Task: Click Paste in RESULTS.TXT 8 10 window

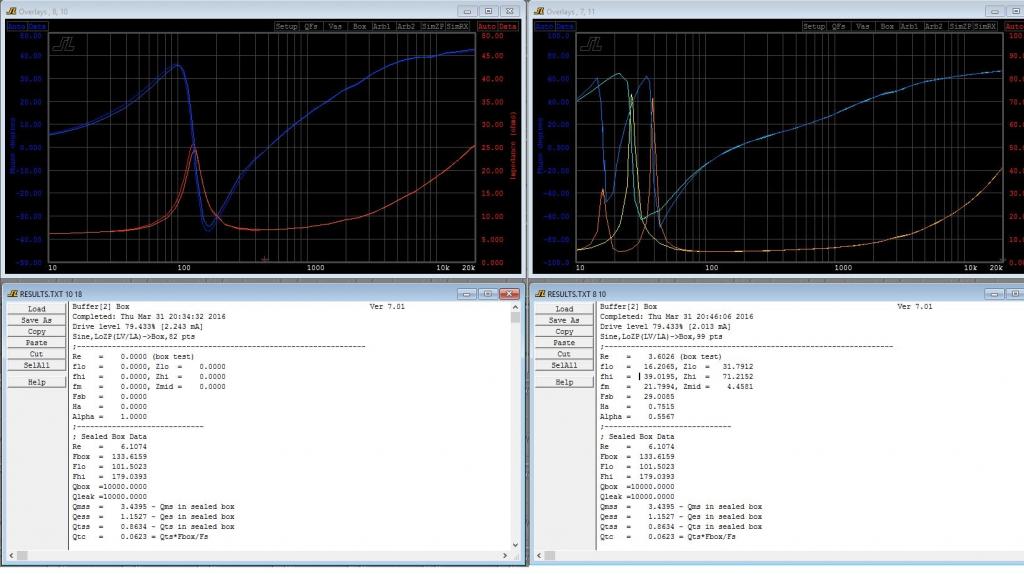Action: click(564, 342)
